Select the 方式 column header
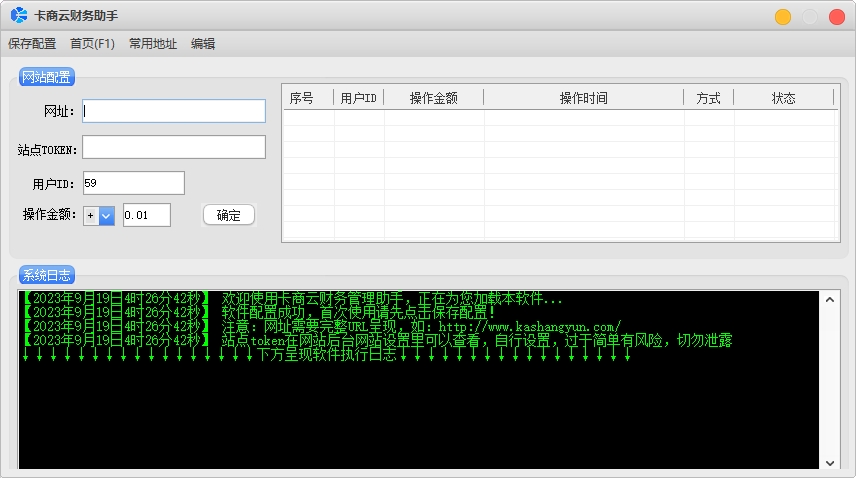The height and width of the screenshot is (478, 856). pos(709,98)
